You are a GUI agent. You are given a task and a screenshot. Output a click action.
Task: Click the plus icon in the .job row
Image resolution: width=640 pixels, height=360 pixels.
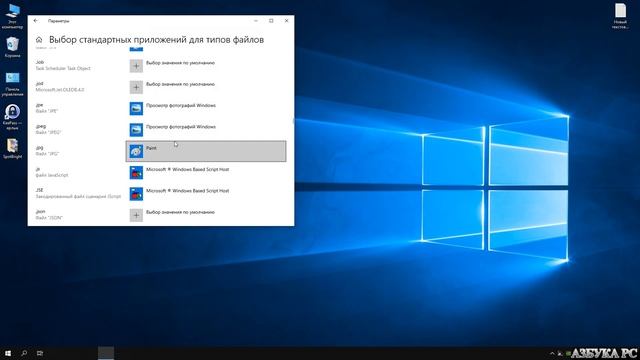pyautogui.click(x=136, y=66)
